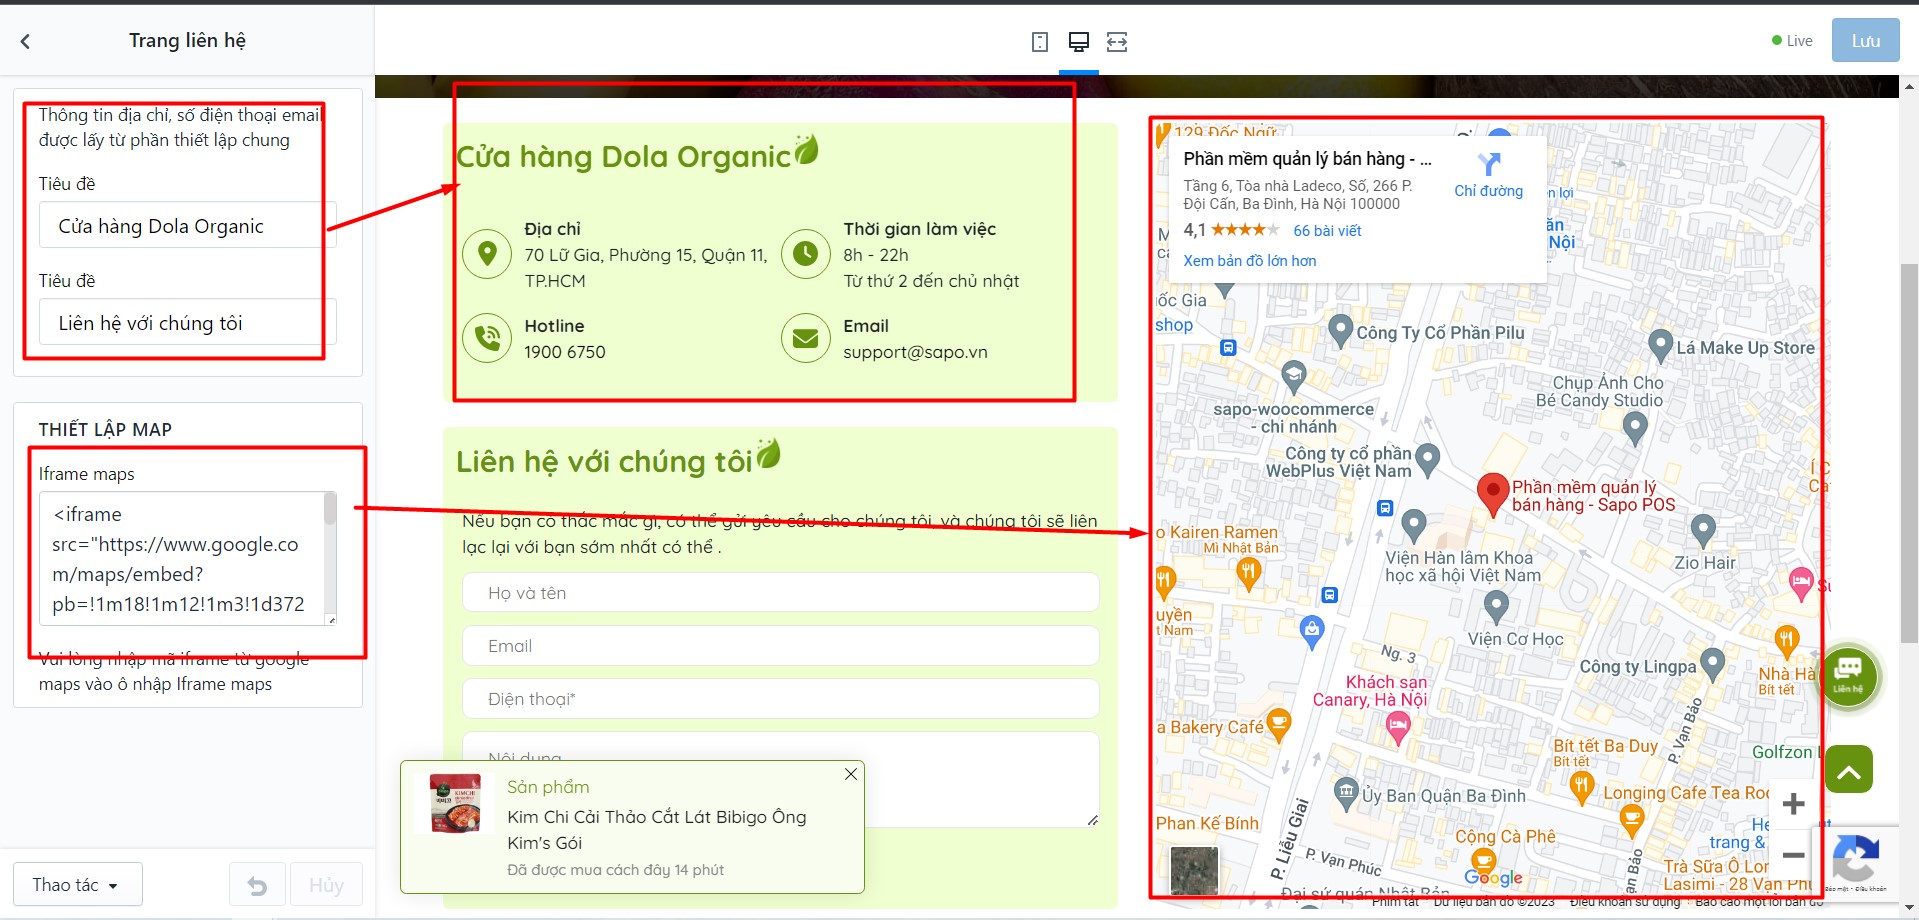Click the hotline number 1900 6750
The width and height of the screenshot is (1919, 920).
[x=565, y=352]
